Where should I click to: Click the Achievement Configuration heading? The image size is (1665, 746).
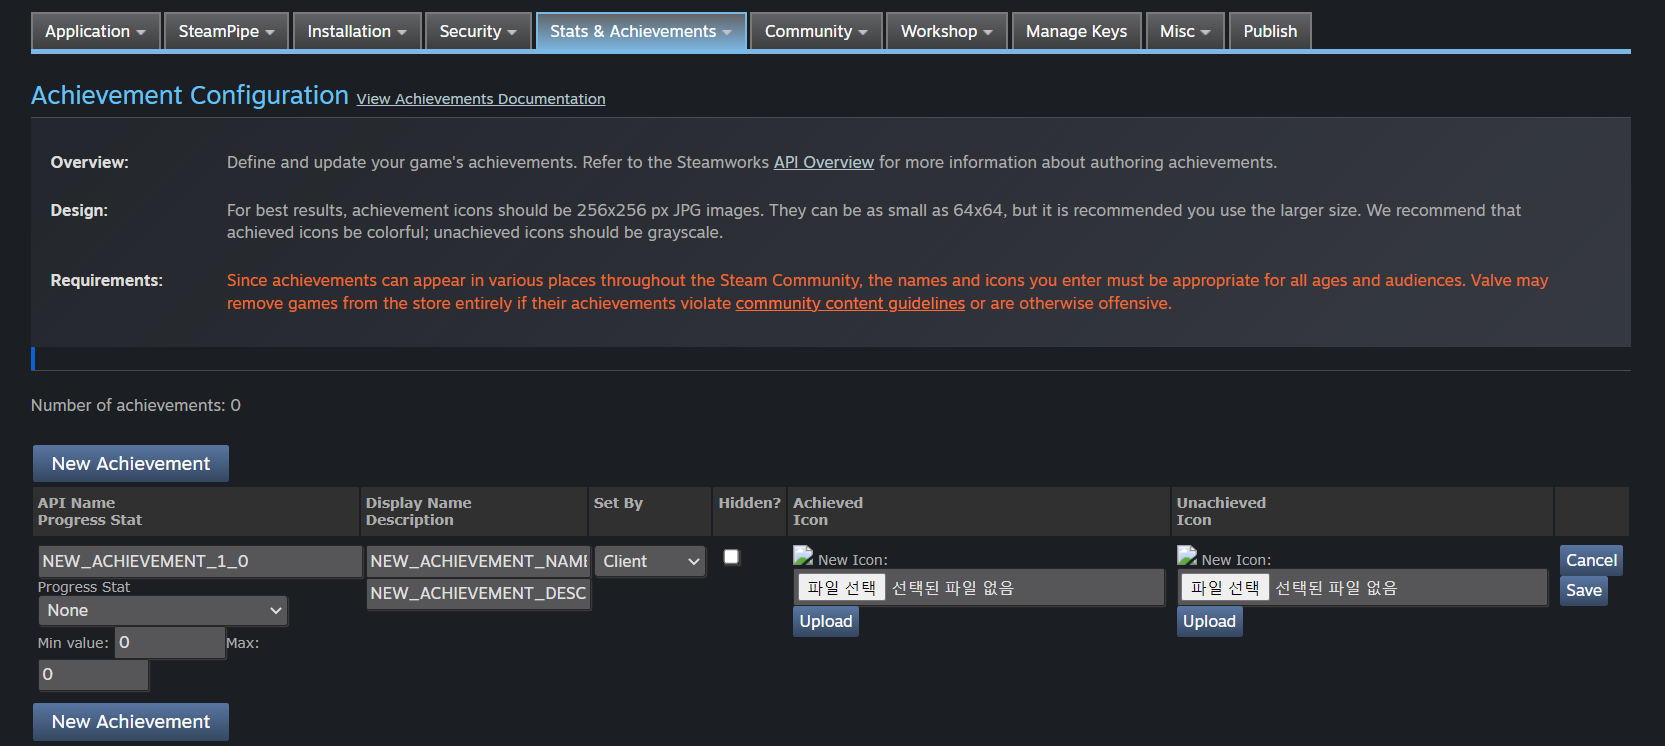pyautogui.click(x=190, y=95)
